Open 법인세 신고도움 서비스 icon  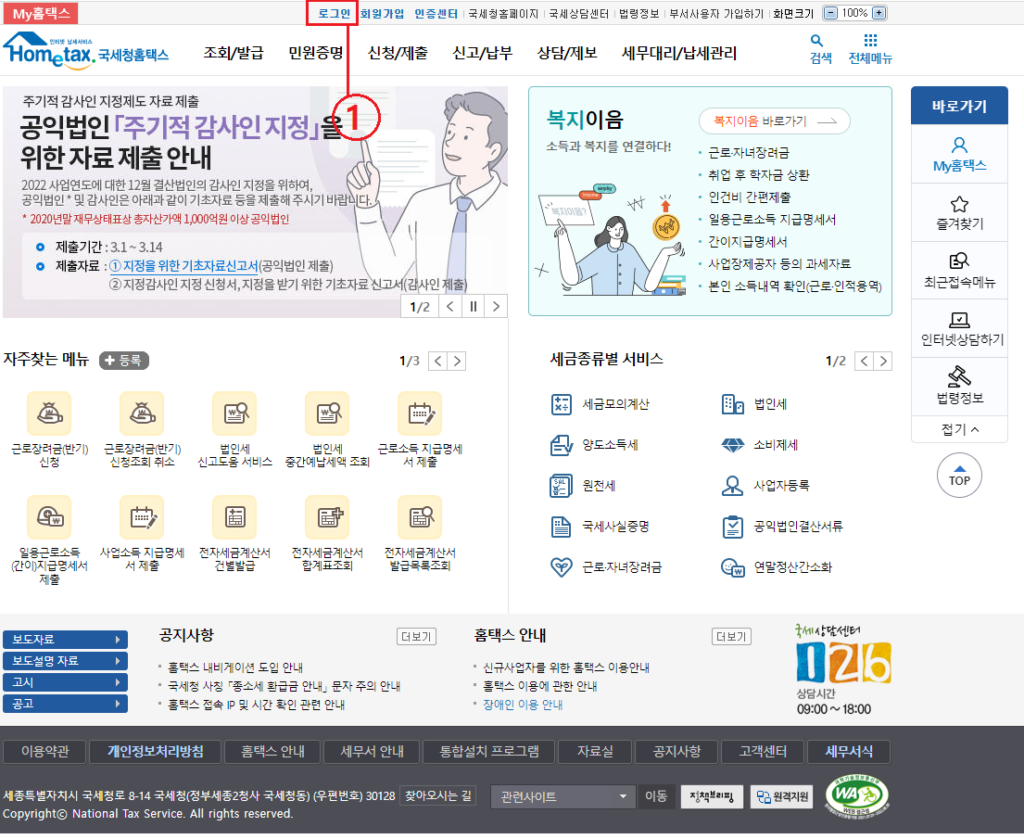coord(234,413)
